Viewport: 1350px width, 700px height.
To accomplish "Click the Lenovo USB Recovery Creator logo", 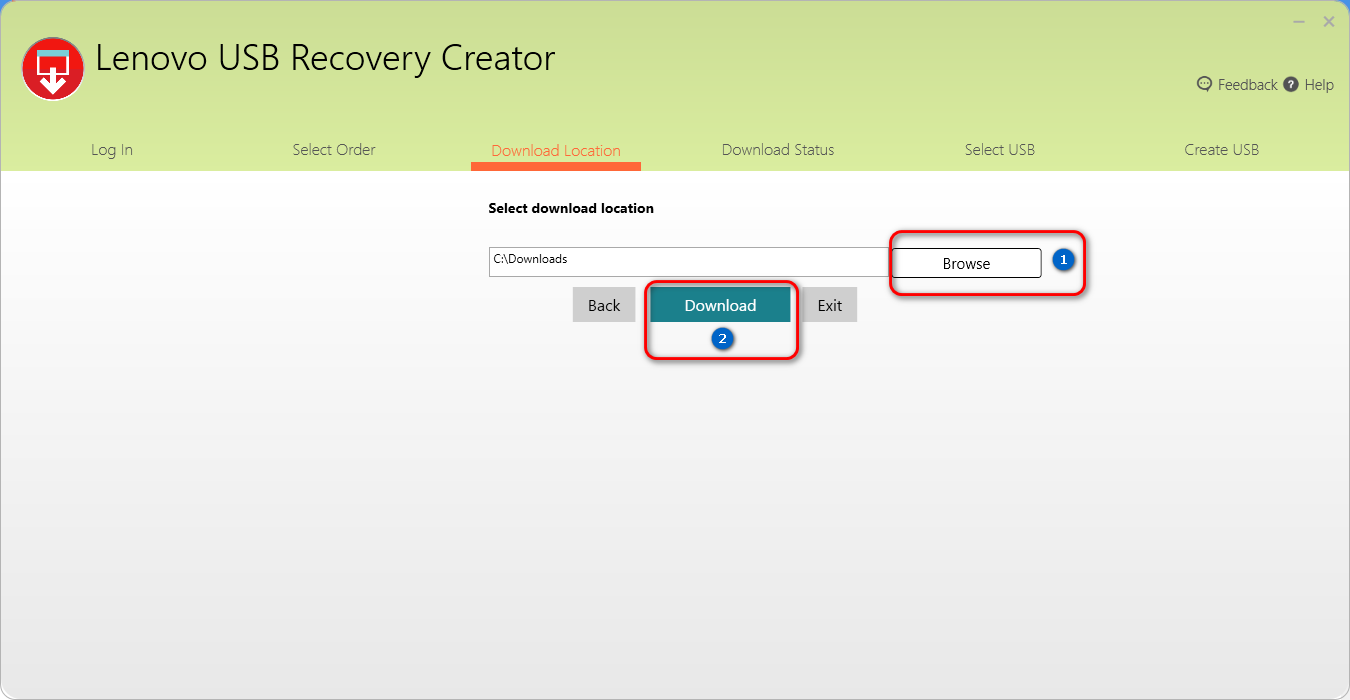I will coord(53,68).
